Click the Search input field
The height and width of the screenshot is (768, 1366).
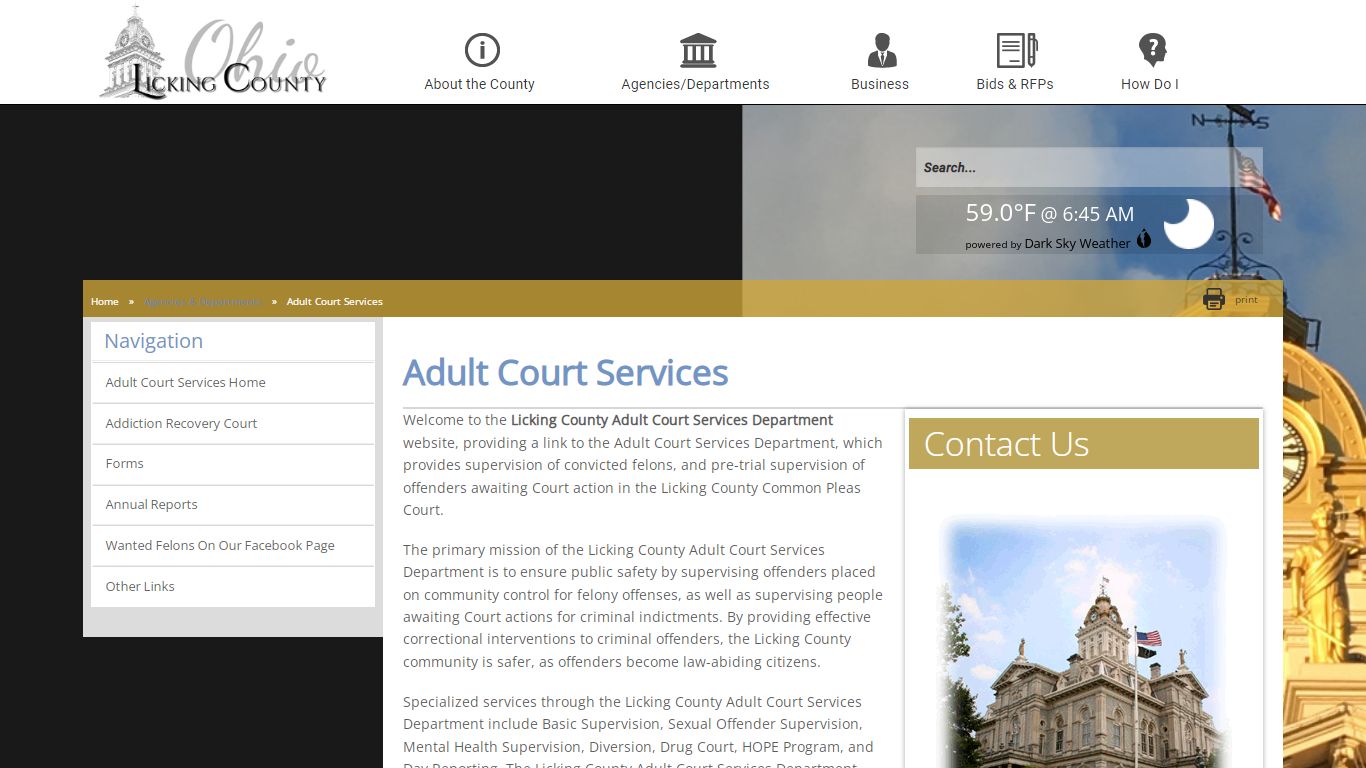point(1089,167)
